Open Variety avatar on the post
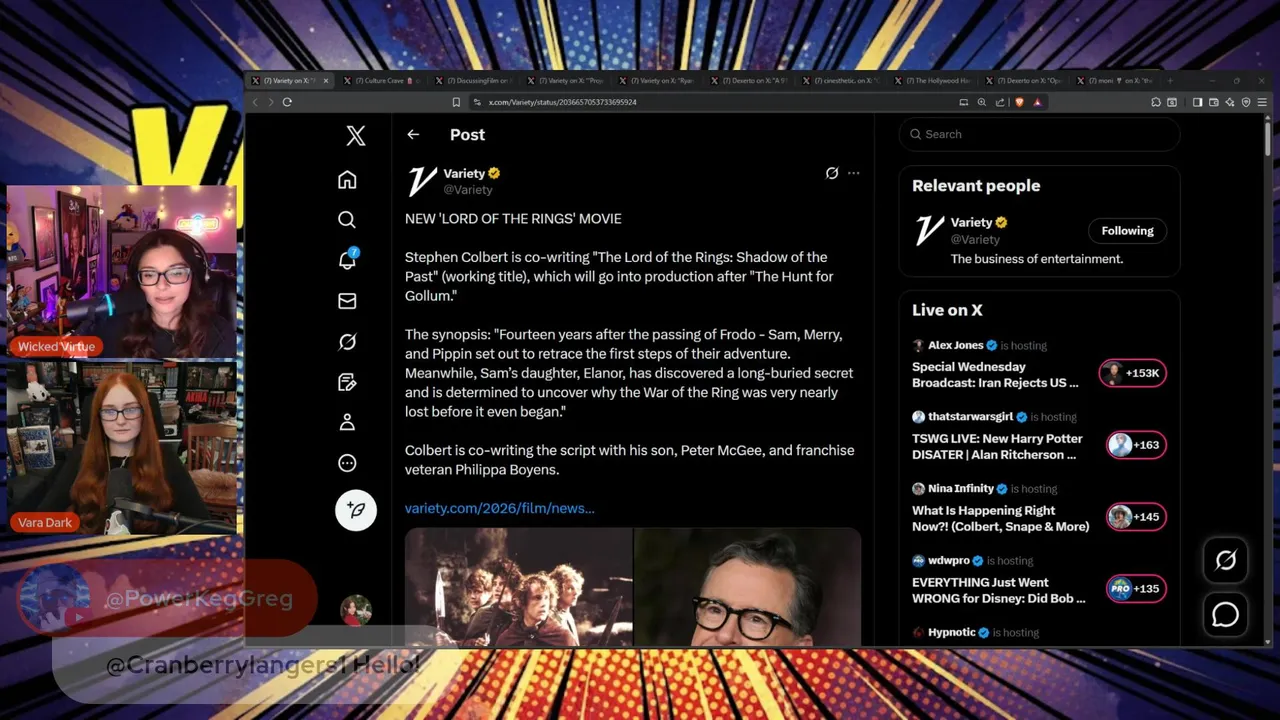 [x=422, y=181]
